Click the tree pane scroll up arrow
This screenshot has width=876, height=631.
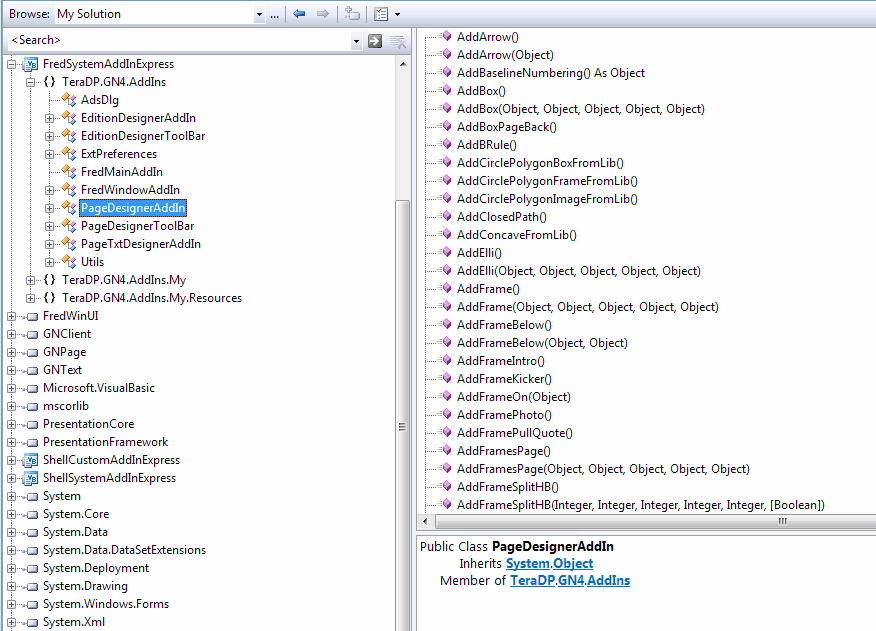[x=403, y=64]
